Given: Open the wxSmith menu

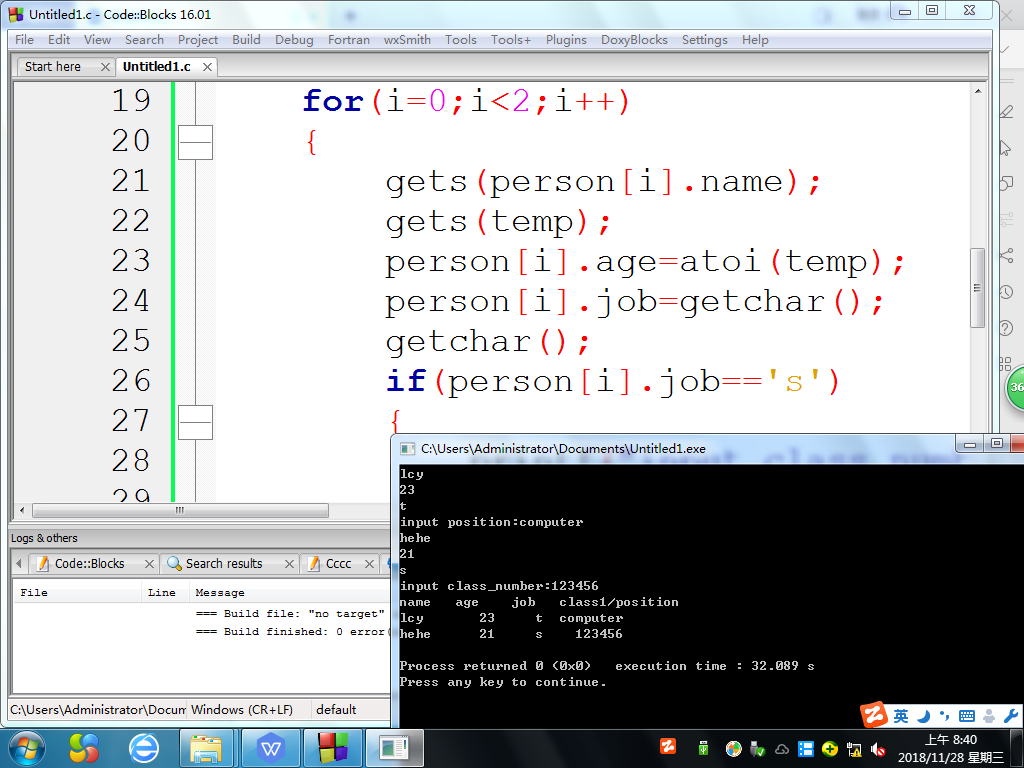Looking at the screenshot, I should tap(407, 40).
